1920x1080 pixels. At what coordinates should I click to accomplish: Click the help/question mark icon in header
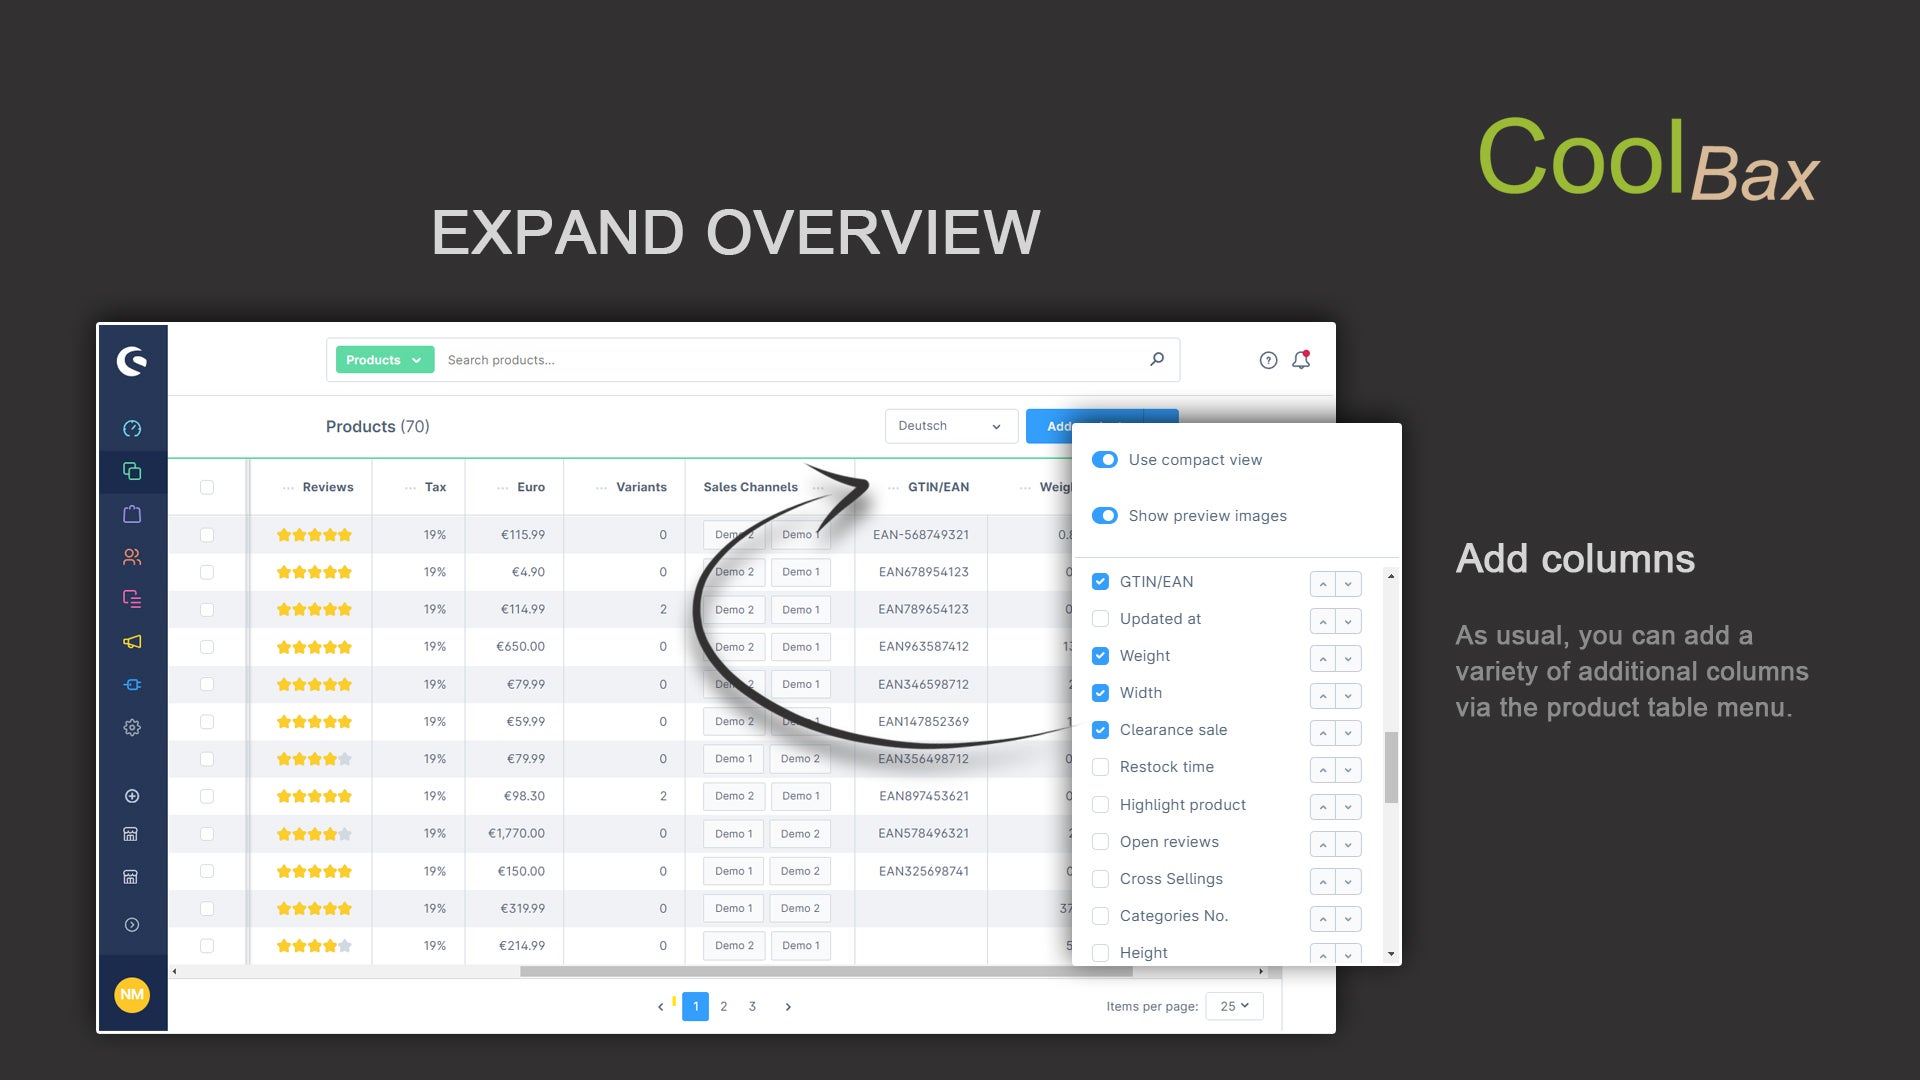[1266, 360]
